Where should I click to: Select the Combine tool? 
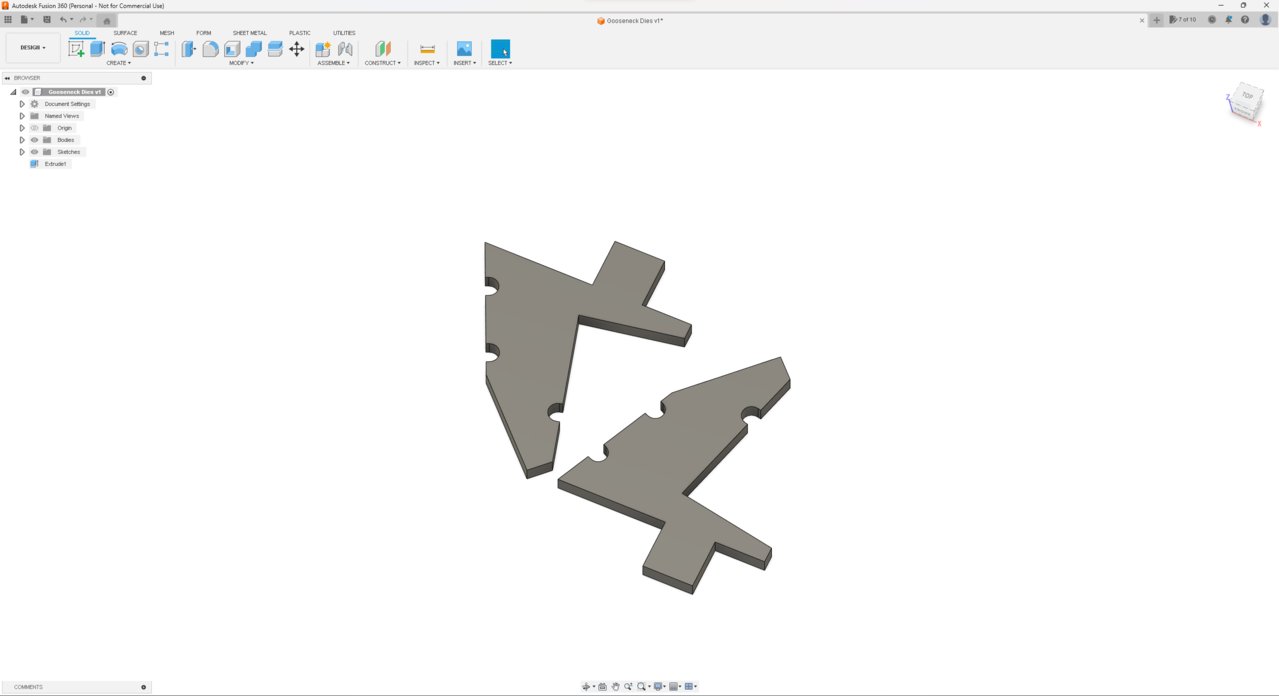coord(254,49)
